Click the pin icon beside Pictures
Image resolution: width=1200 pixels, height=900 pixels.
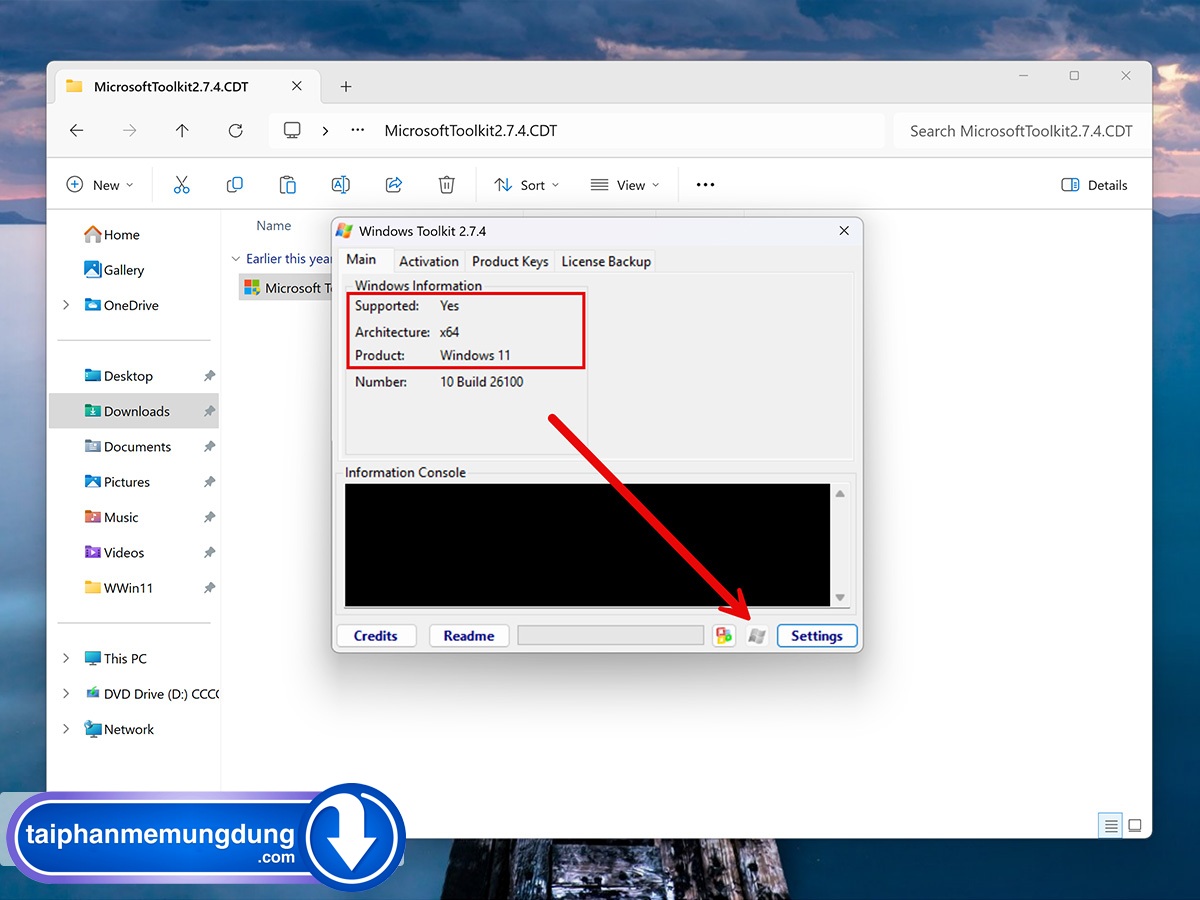pyautogui.click(x=209, y=482)
